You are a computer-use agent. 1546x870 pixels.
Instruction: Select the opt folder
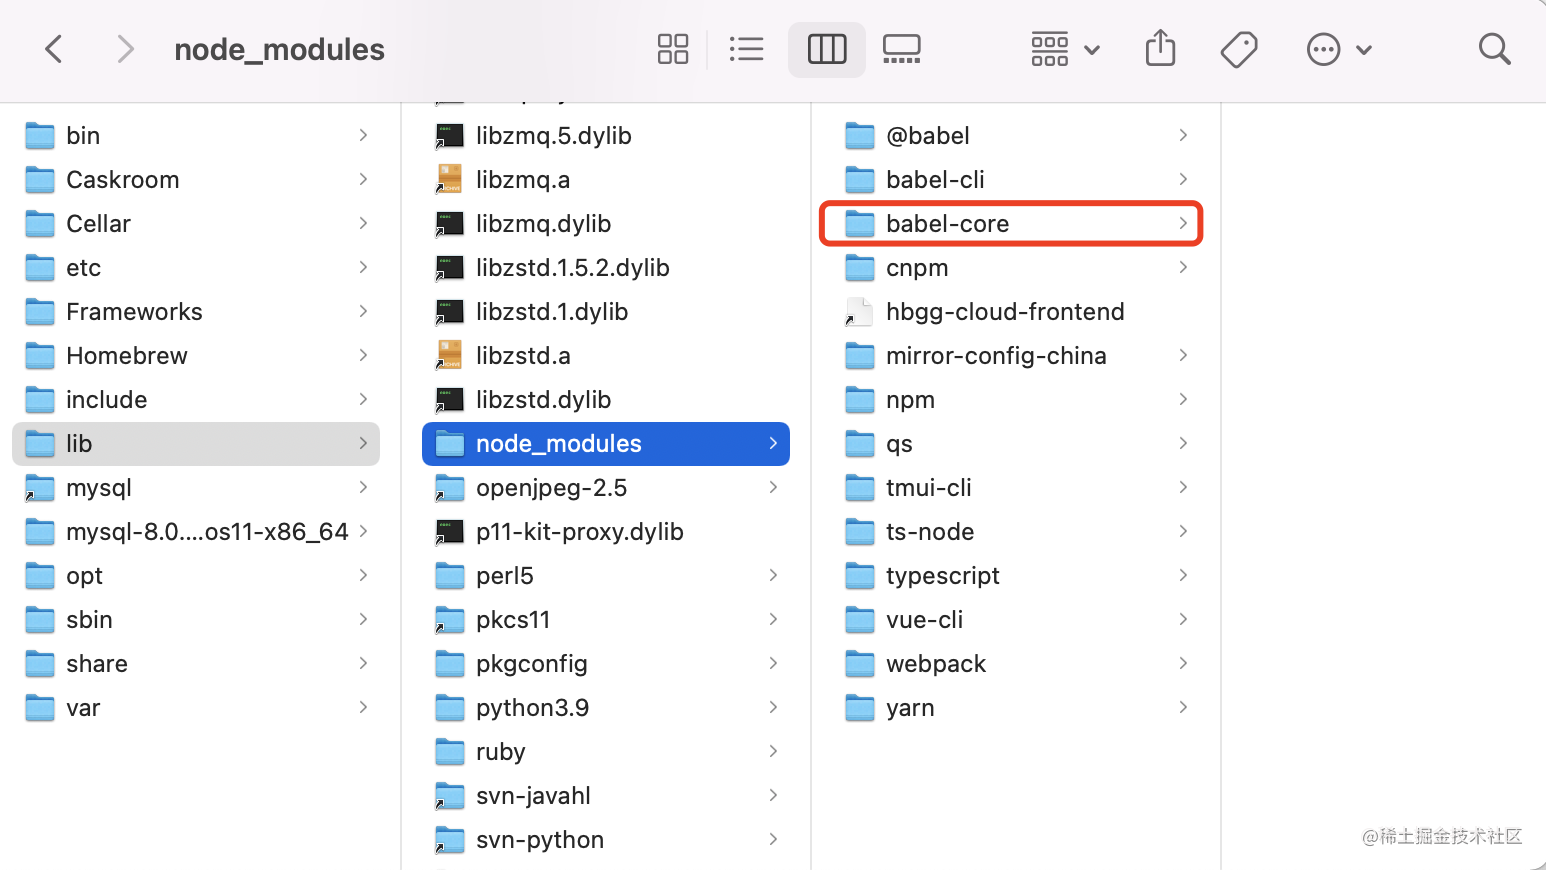(196, 575)
